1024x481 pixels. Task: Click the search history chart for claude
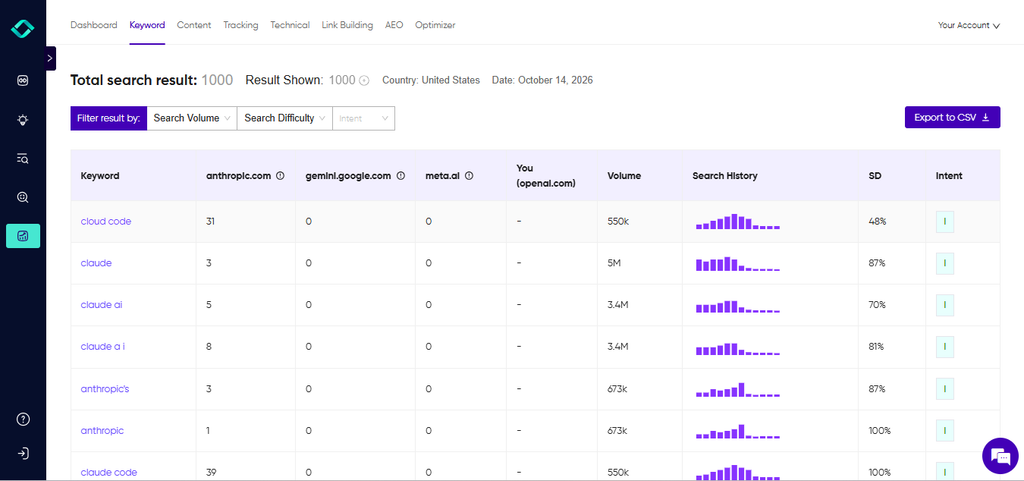(738, 264)
